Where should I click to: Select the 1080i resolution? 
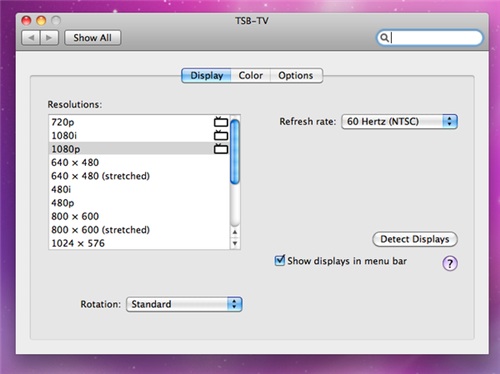point(139,135)
